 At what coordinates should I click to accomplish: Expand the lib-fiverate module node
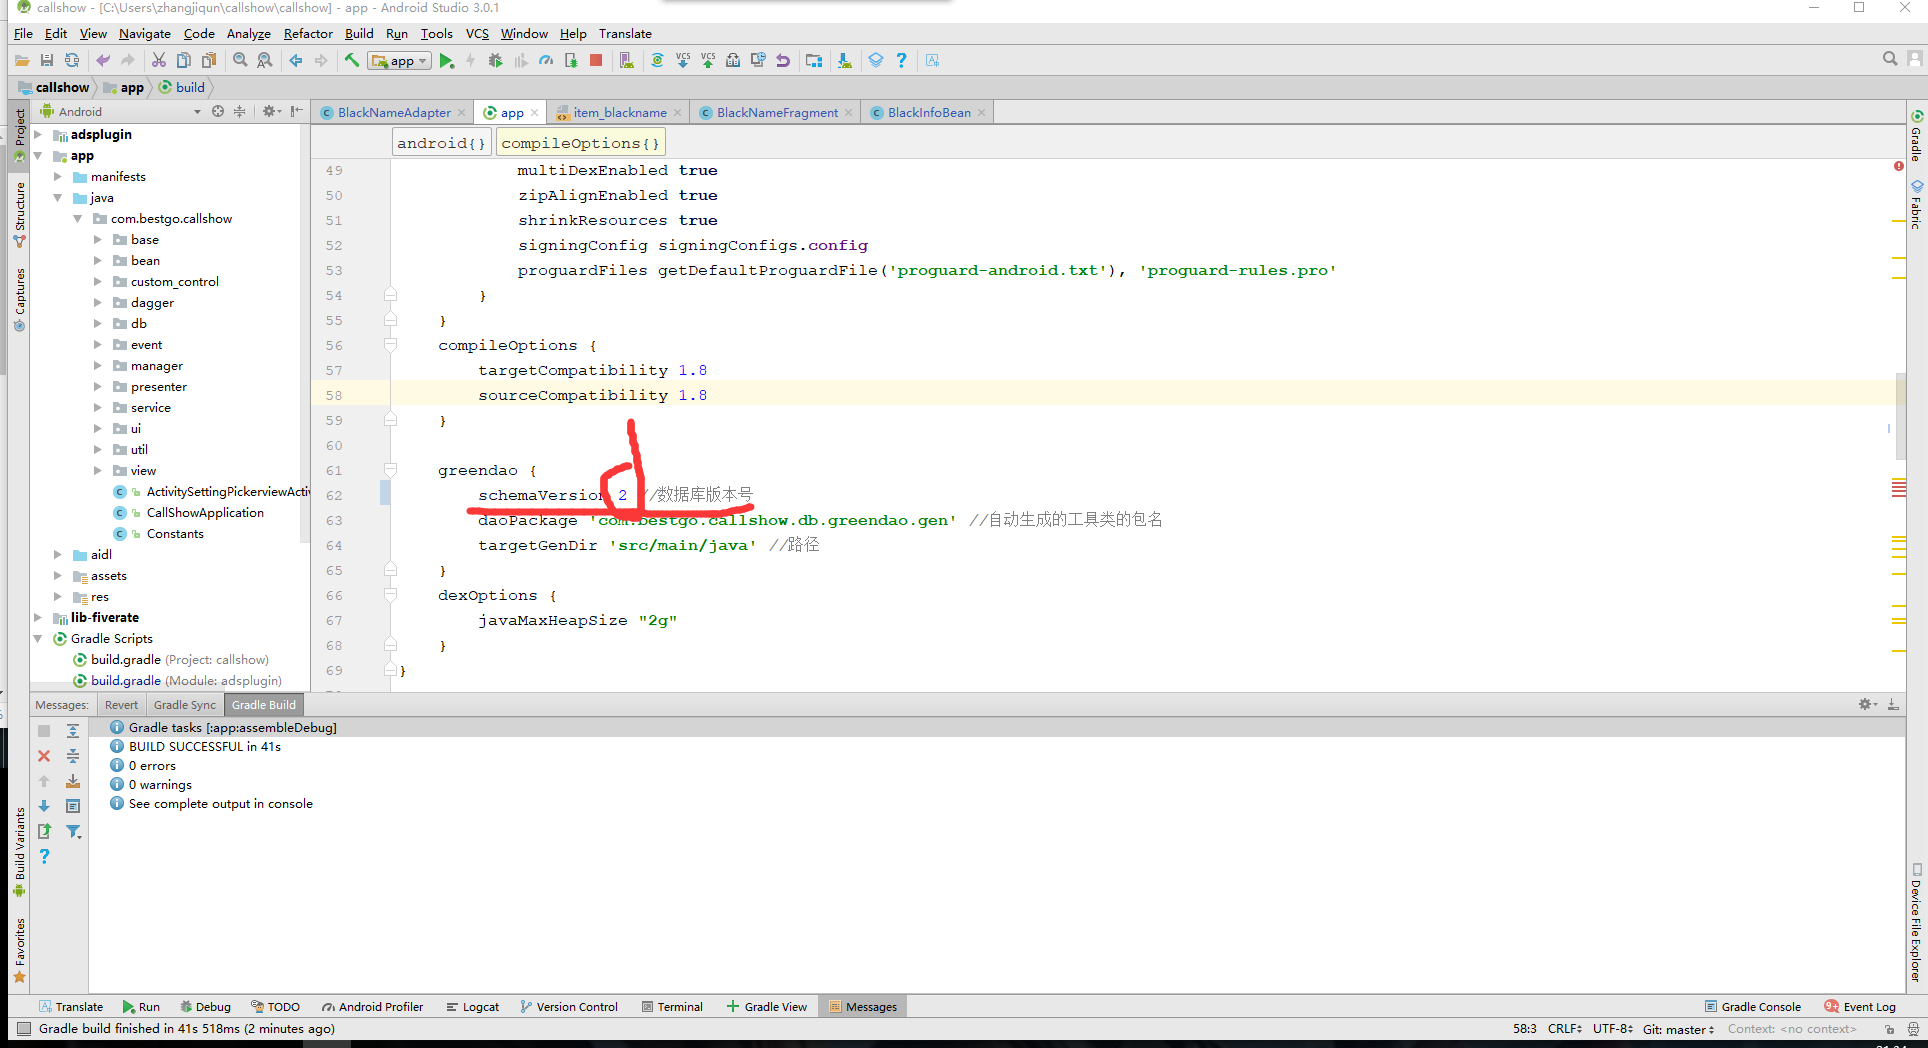(38, 617)
